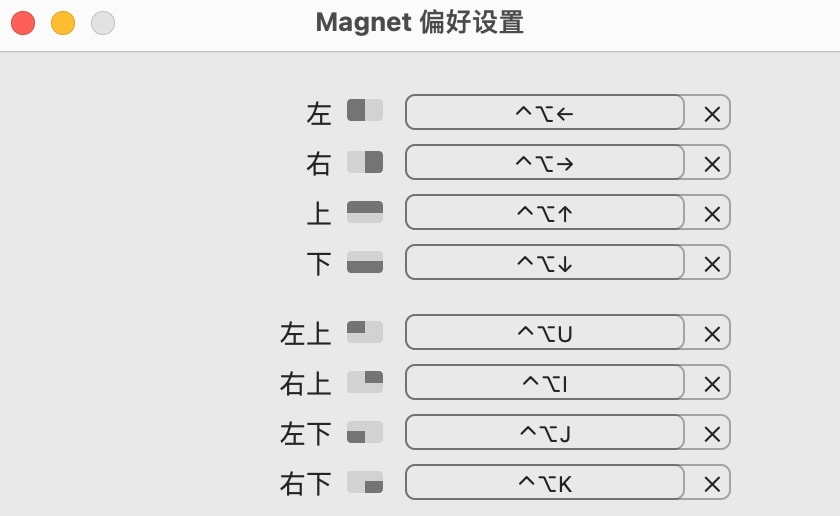Close the Magnet 偏好设置 window

[x=23, y=23]
